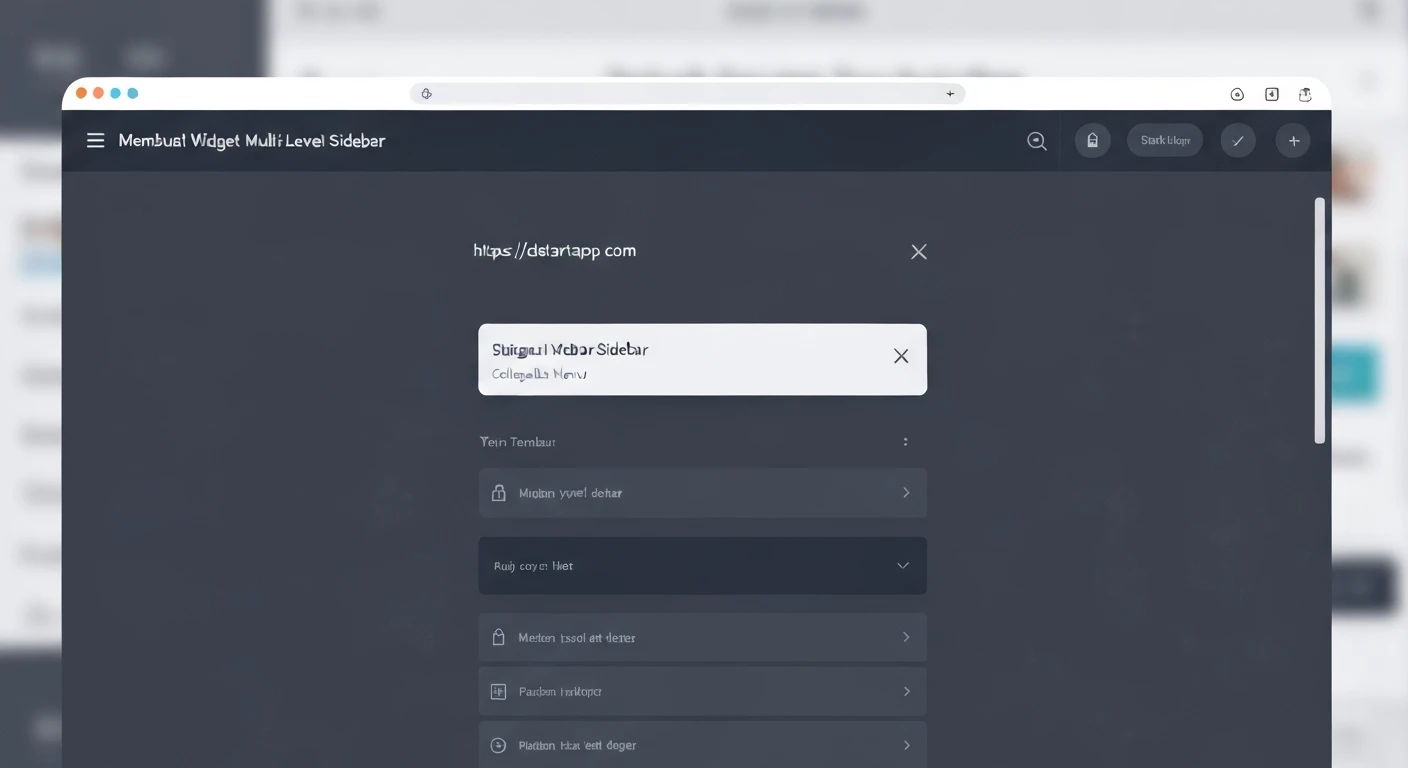Click the pill-shaped 'Stark' button in header
Screen dimensions: 1408x768
pos(1165,141)
